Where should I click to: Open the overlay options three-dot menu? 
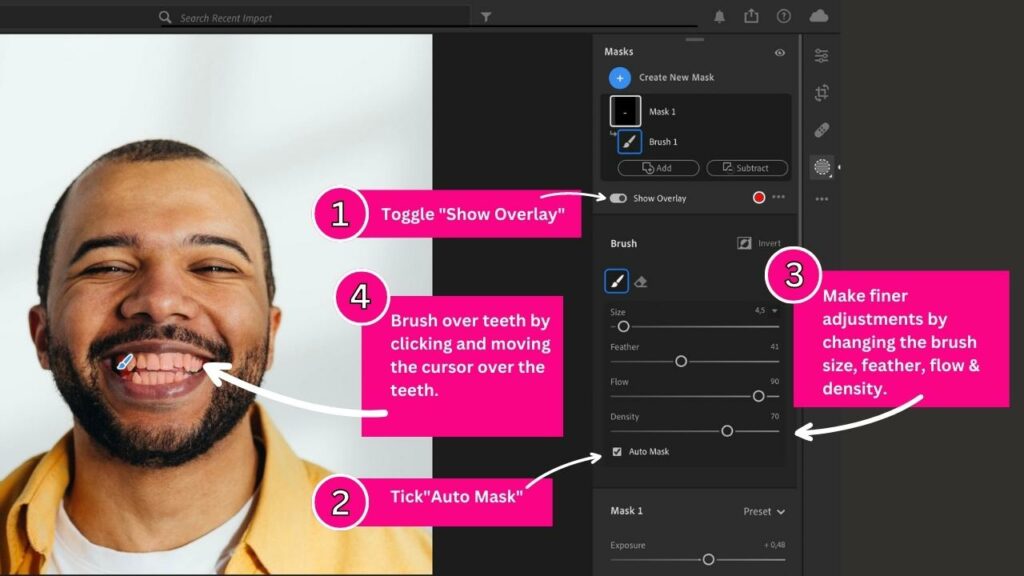pos(778,198)
